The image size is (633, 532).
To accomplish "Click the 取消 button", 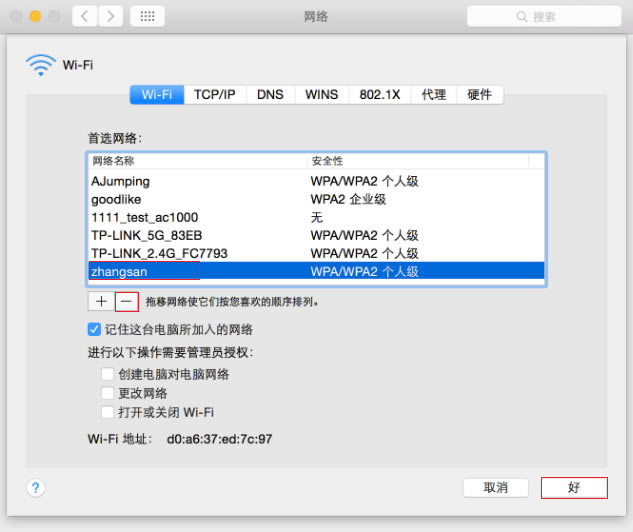I will [x=496, y=488].
